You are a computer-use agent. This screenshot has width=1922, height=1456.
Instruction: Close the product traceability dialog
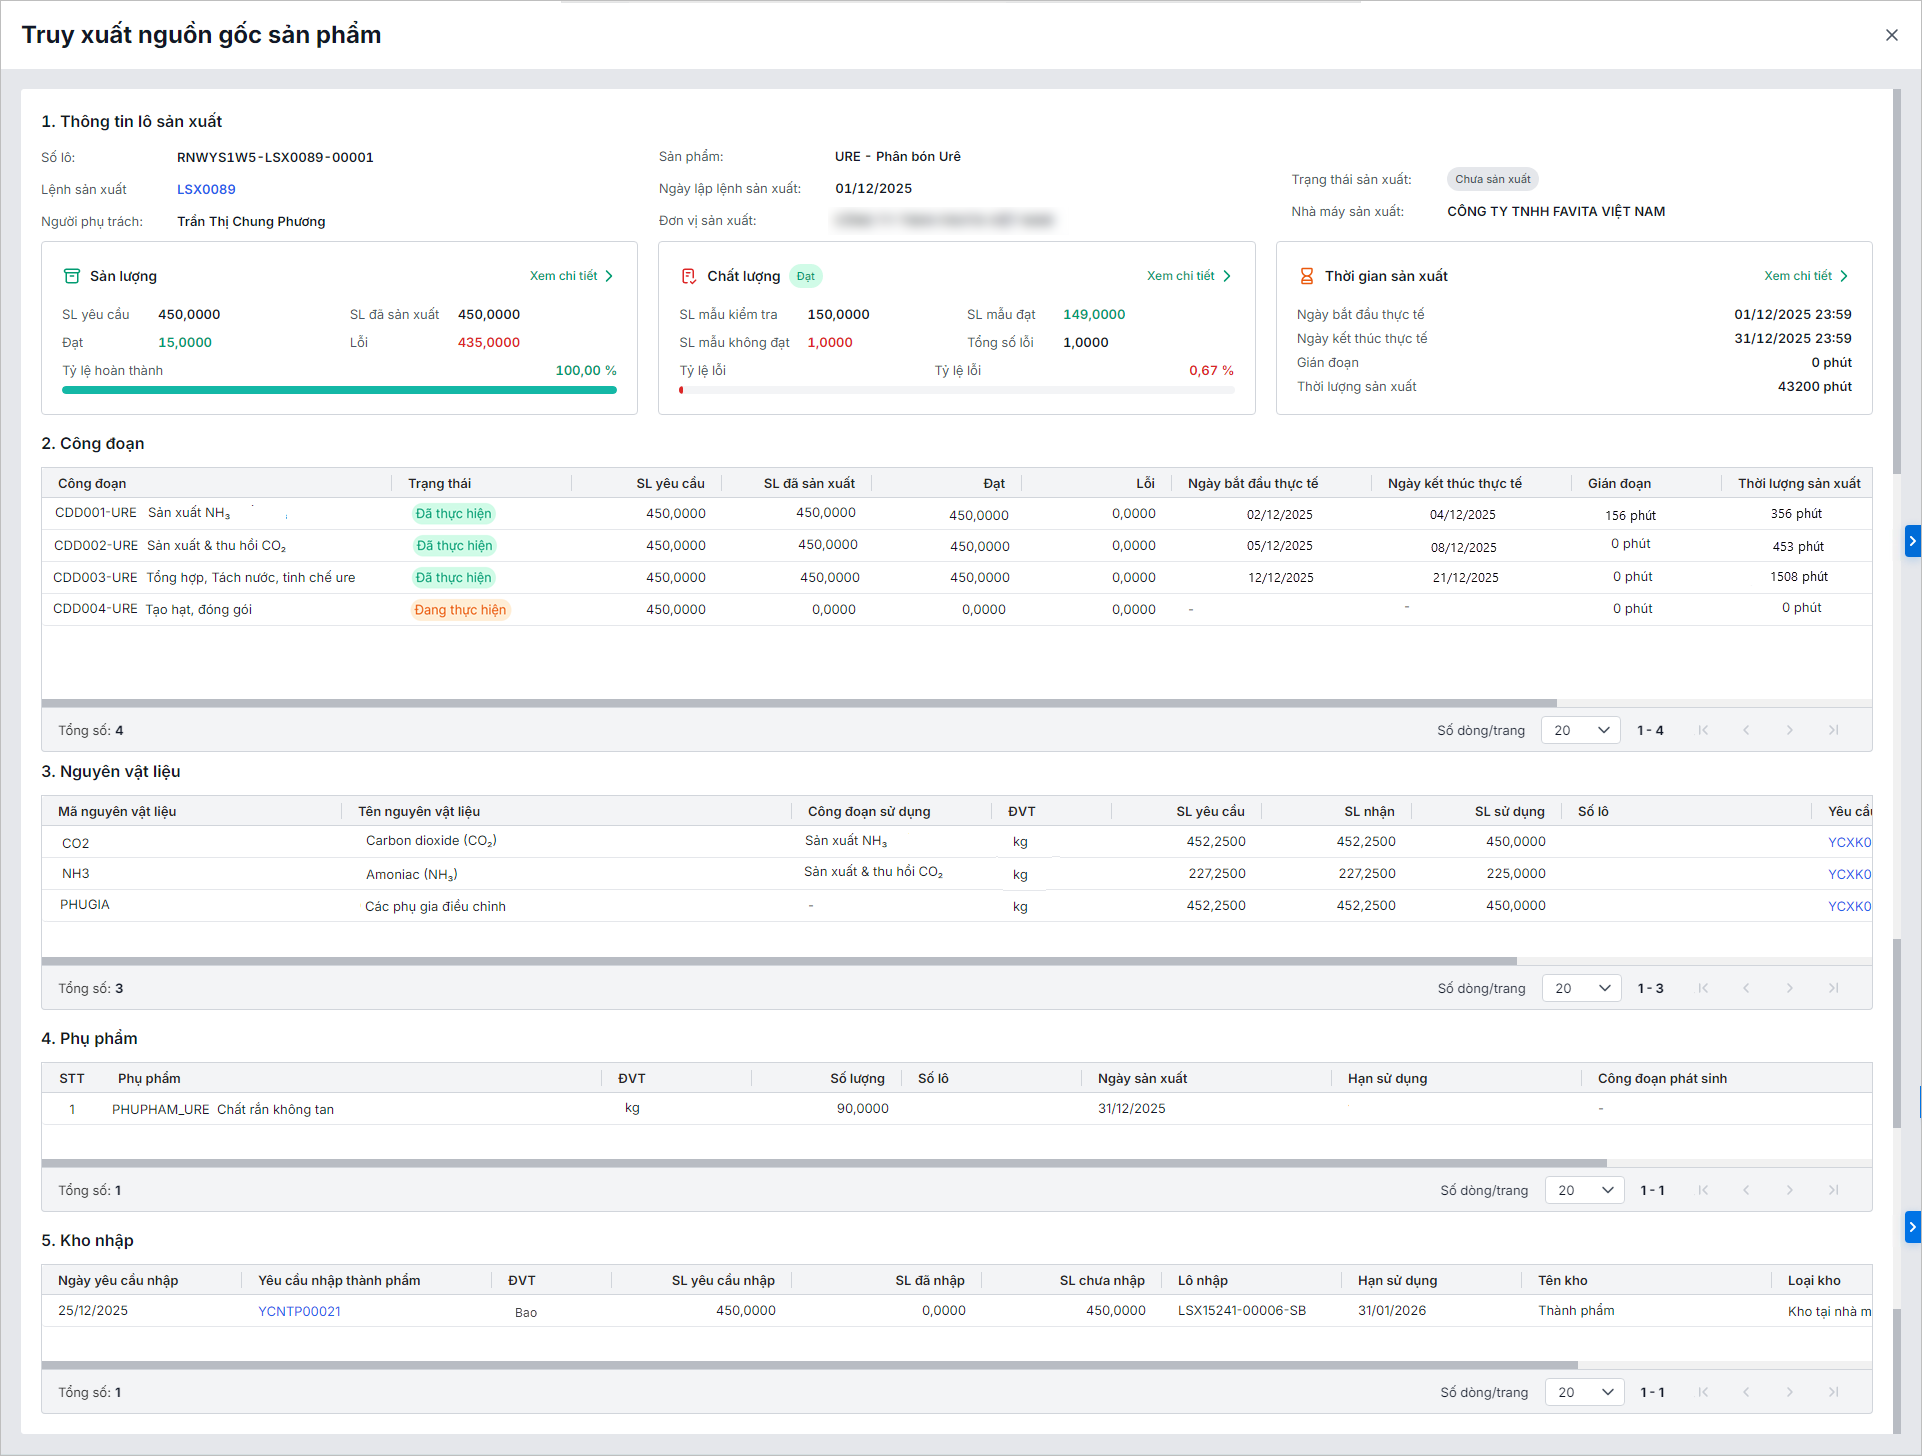[1891, 35]
